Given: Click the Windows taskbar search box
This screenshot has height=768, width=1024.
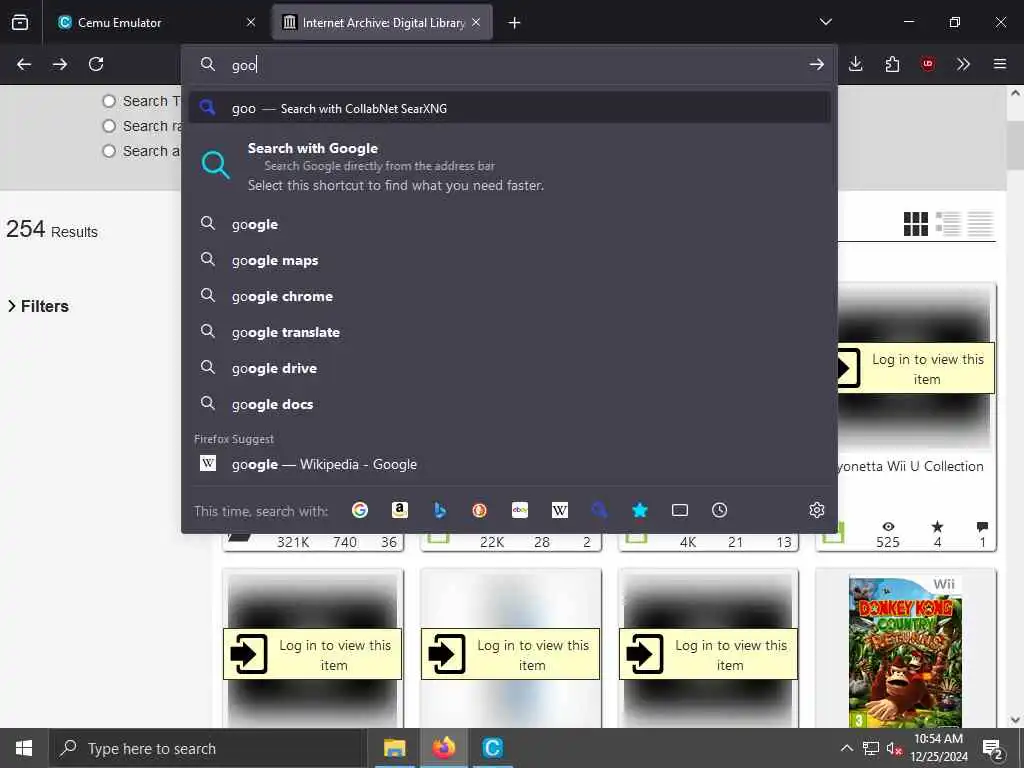Looking at the screenshot, I should pyautogui.click(x=206, y=748).
